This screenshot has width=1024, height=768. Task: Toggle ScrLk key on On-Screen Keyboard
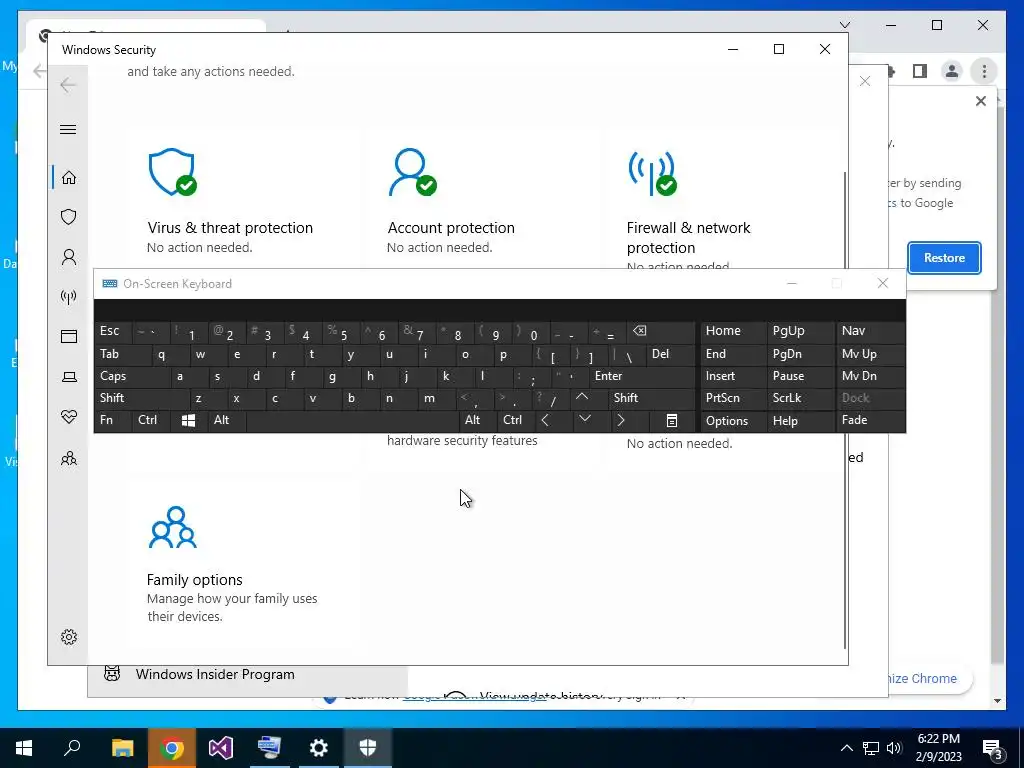[x=801, y=398]
